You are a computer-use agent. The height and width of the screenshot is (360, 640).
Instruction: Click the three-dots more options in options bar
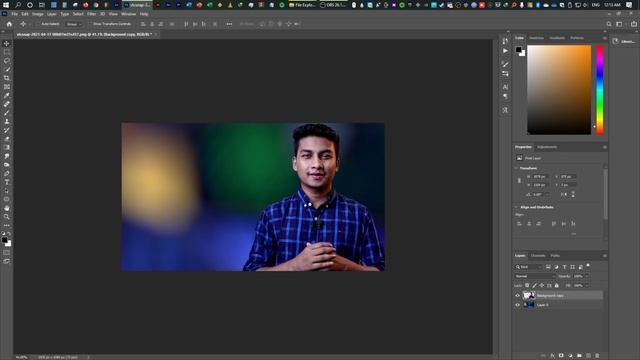(229, 24)
